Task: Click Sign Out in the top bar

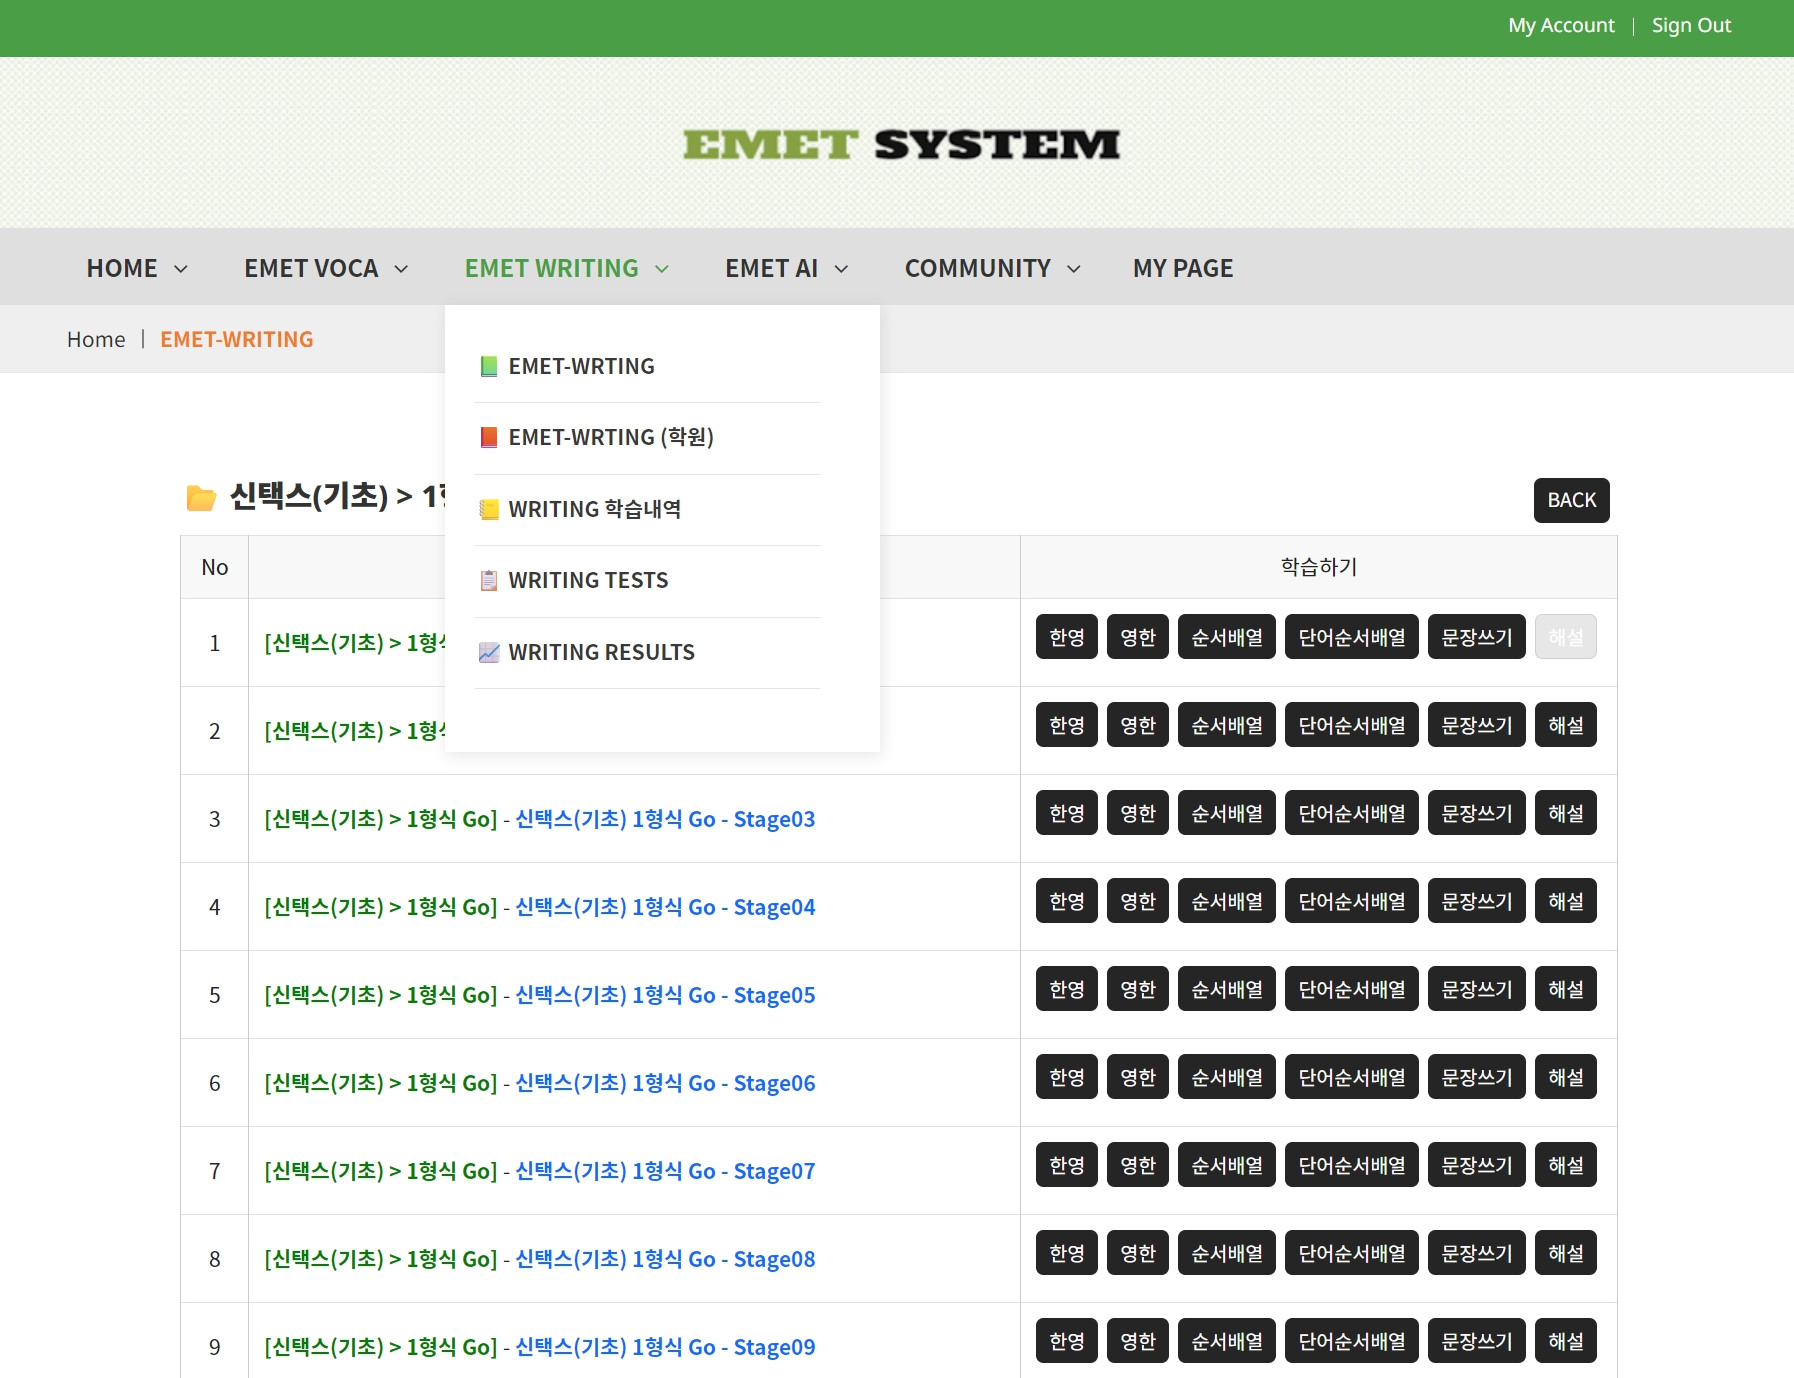Action: tap(1690, 26)
